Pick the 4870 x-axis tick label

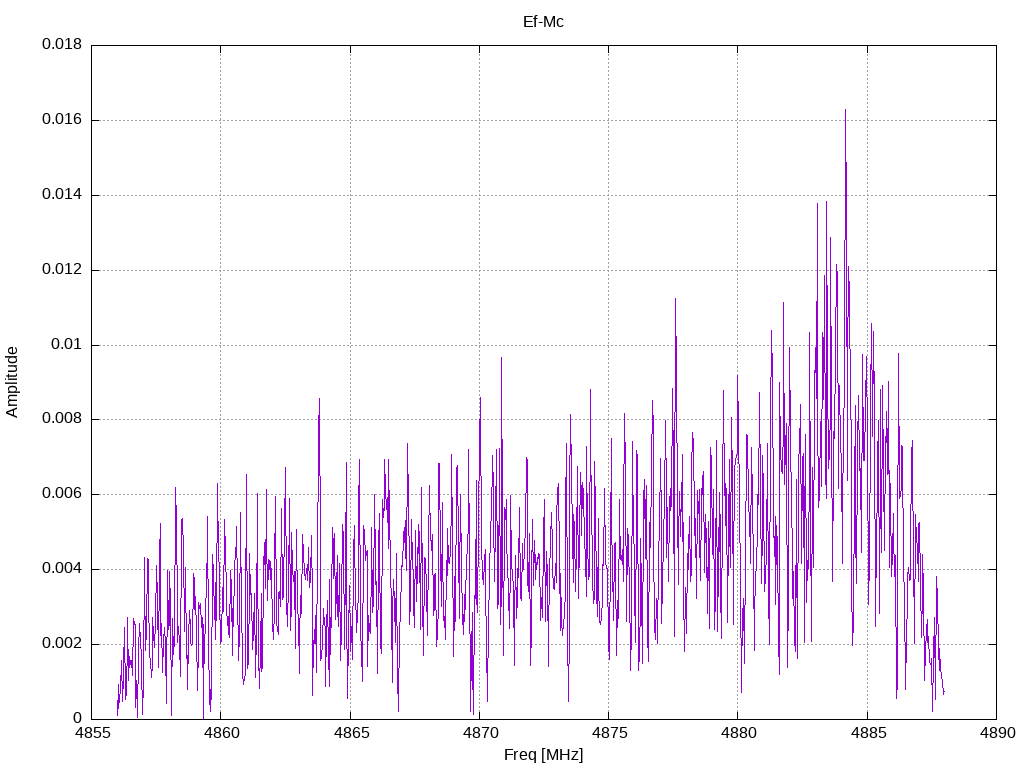479,733
